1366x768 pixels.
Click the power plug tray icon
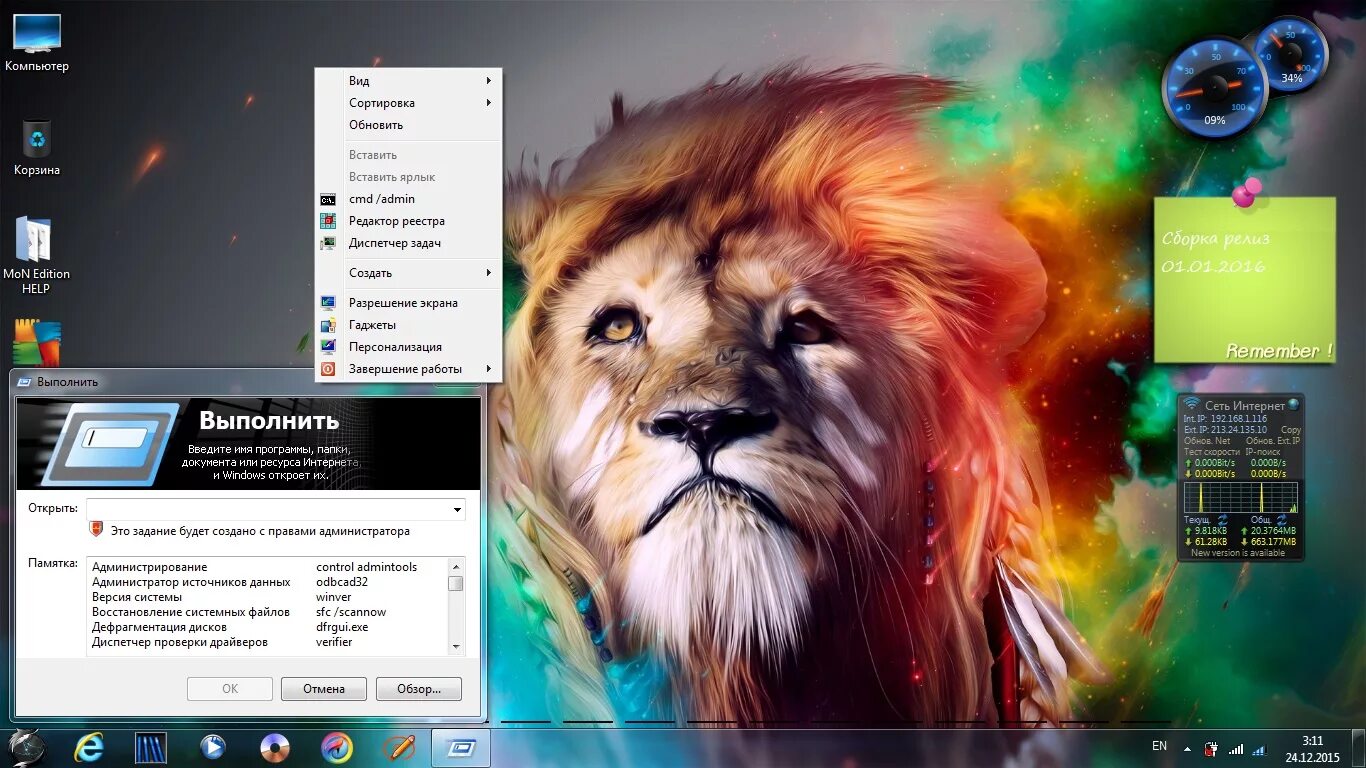pyautogui.click(x=1211, y=749)
